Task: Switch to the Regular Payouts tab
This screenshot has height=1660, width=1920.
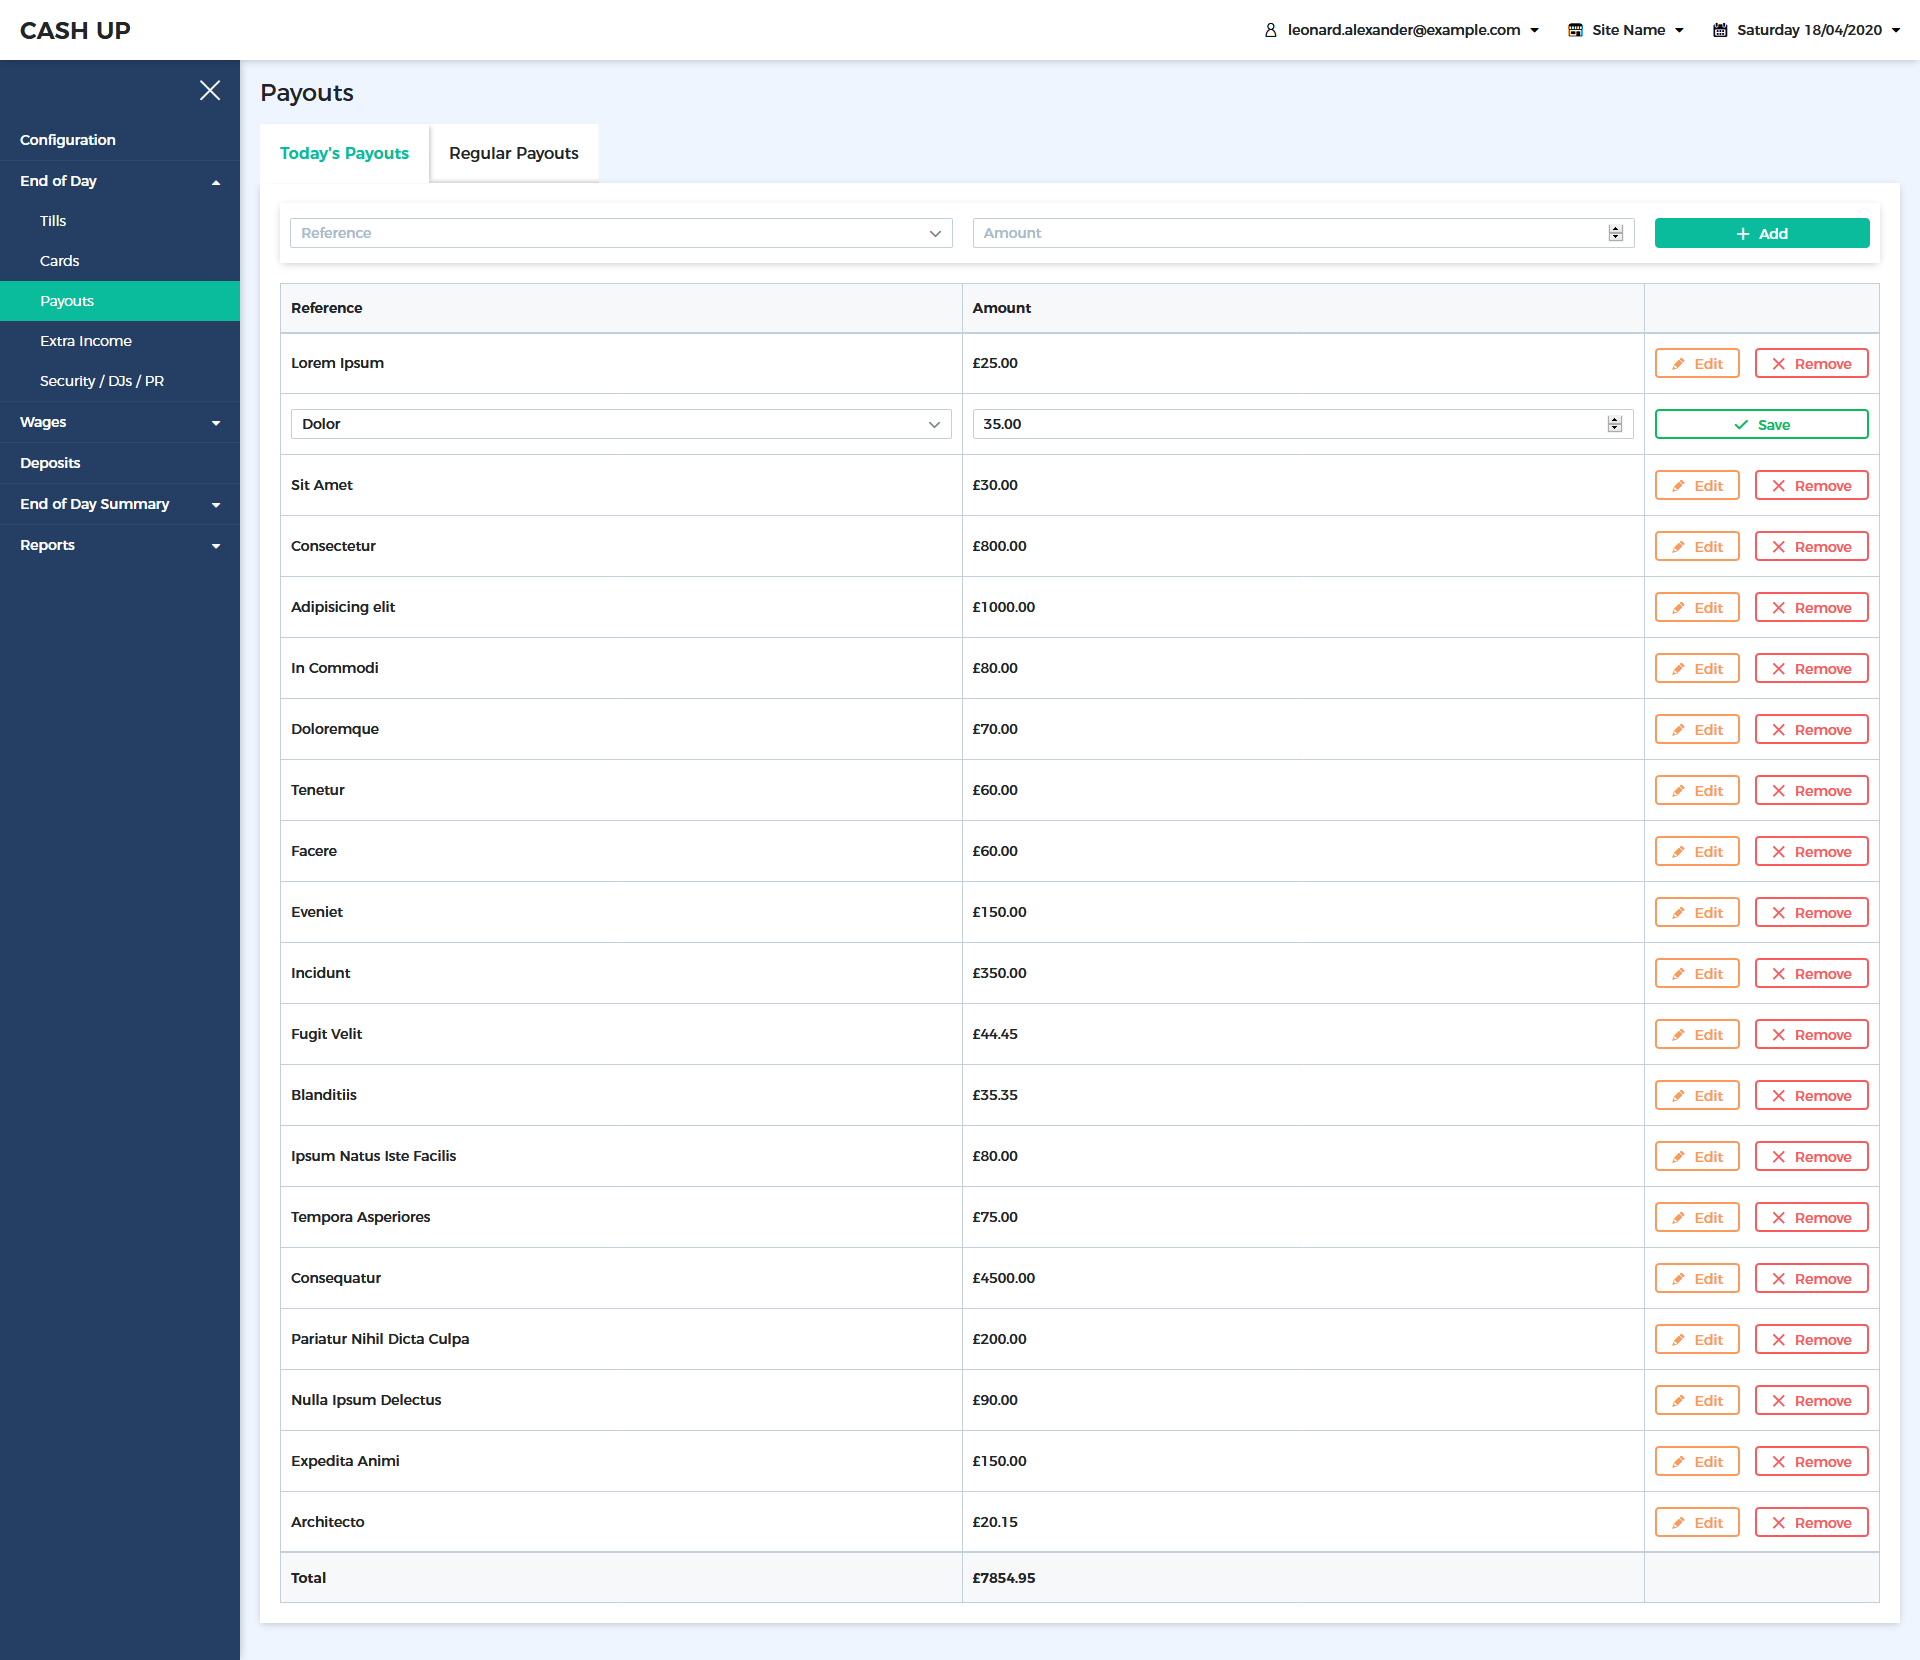Action: (x=513, y=153)
